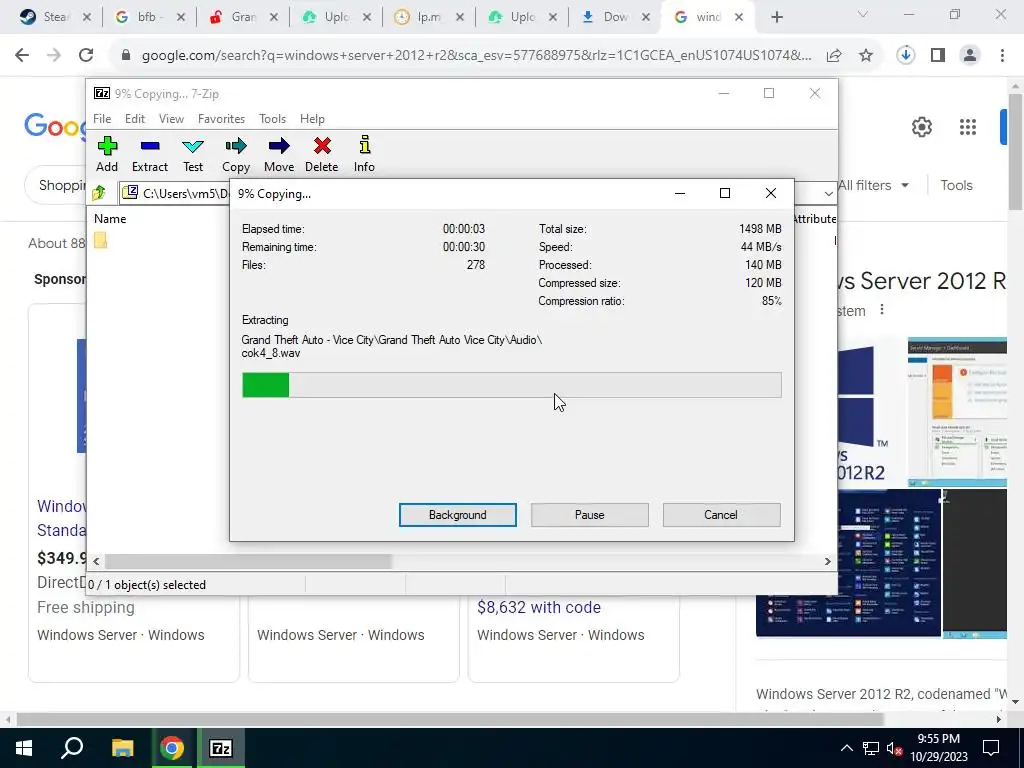Open the Chrome profile avatar
Screen dimensions: 1024x768
coord(970,56)
